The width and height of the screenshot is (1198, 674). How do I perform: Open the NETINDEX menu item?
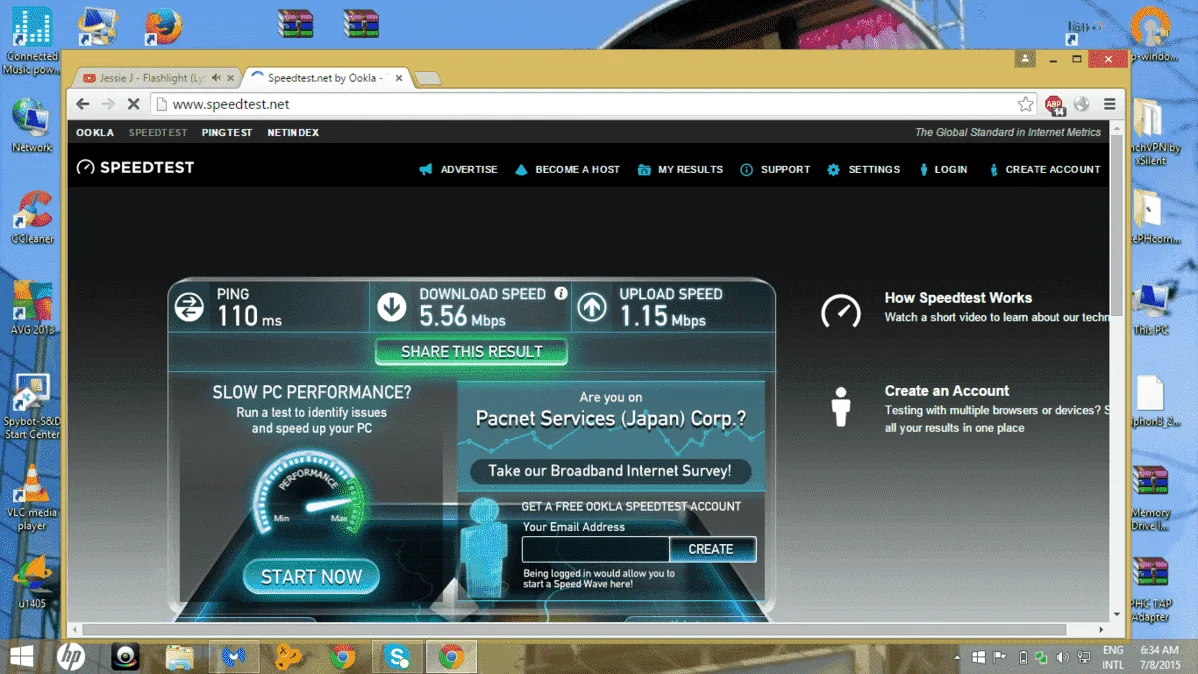[x=293, y=132]
